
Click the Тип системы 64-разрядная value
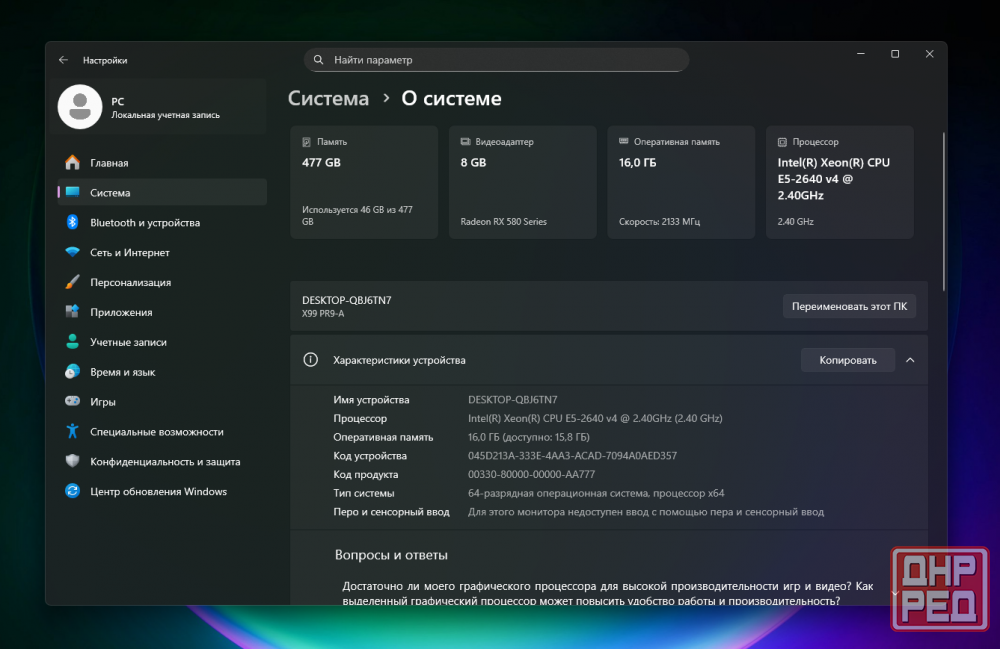coord(596,493)
